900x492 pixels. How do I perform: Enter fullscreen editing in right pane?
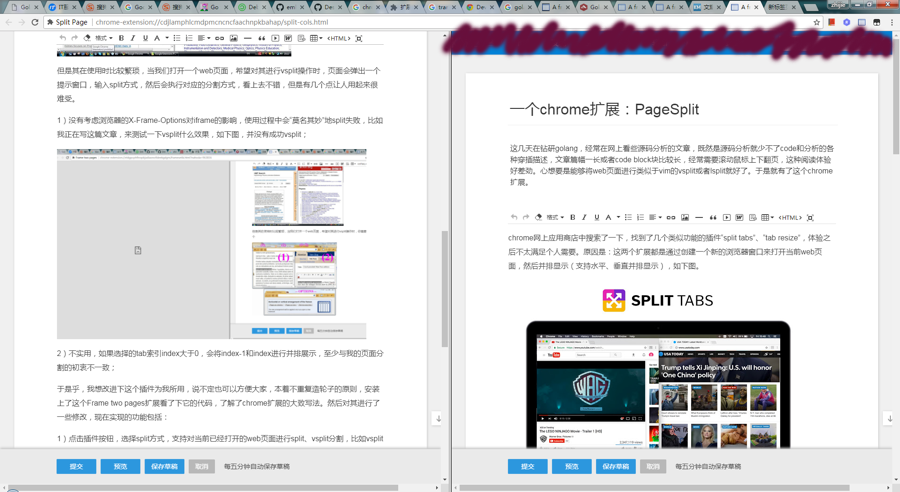[x=810, y=218]
